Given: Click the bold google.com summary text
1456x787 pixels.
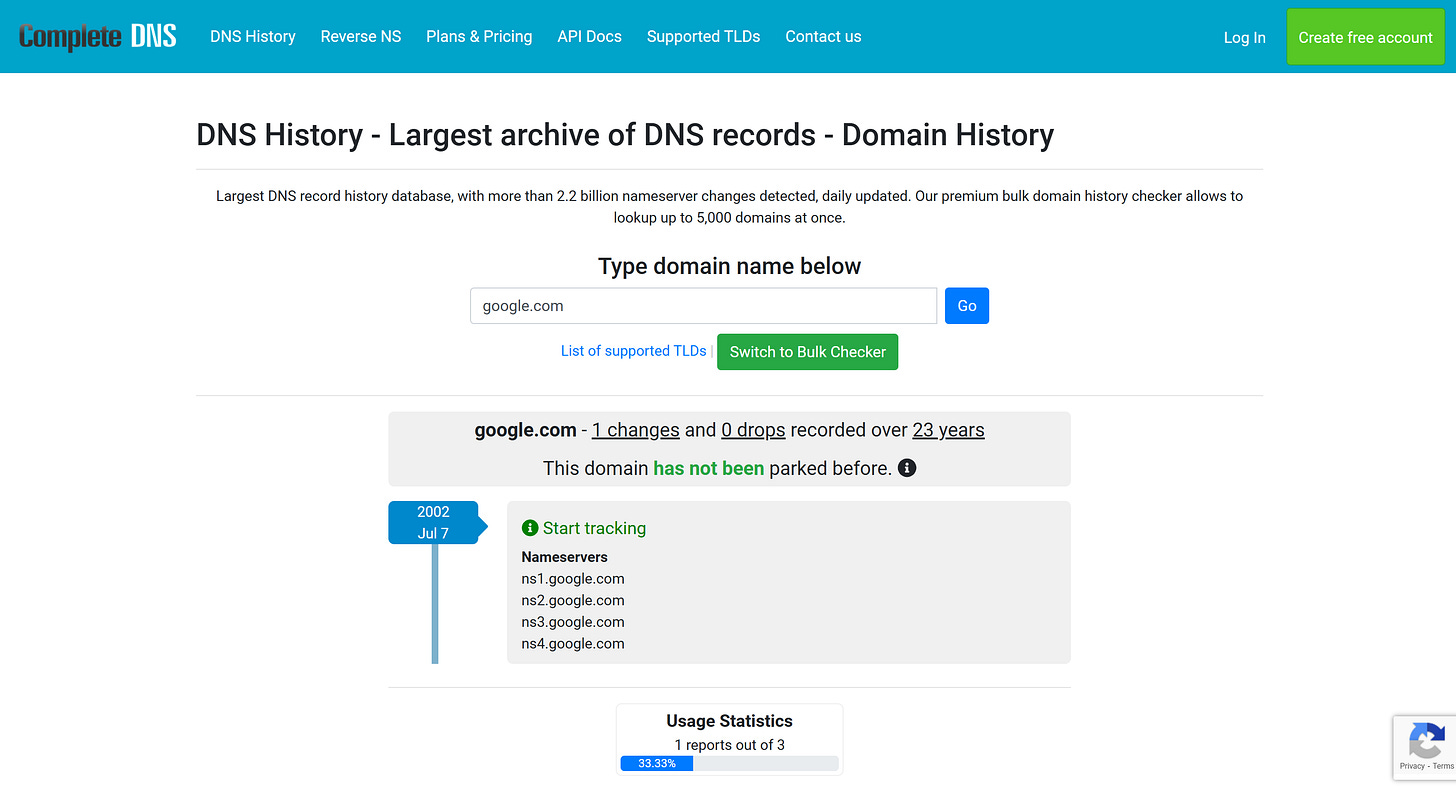Looking at the screenshot, I should 525,430.
